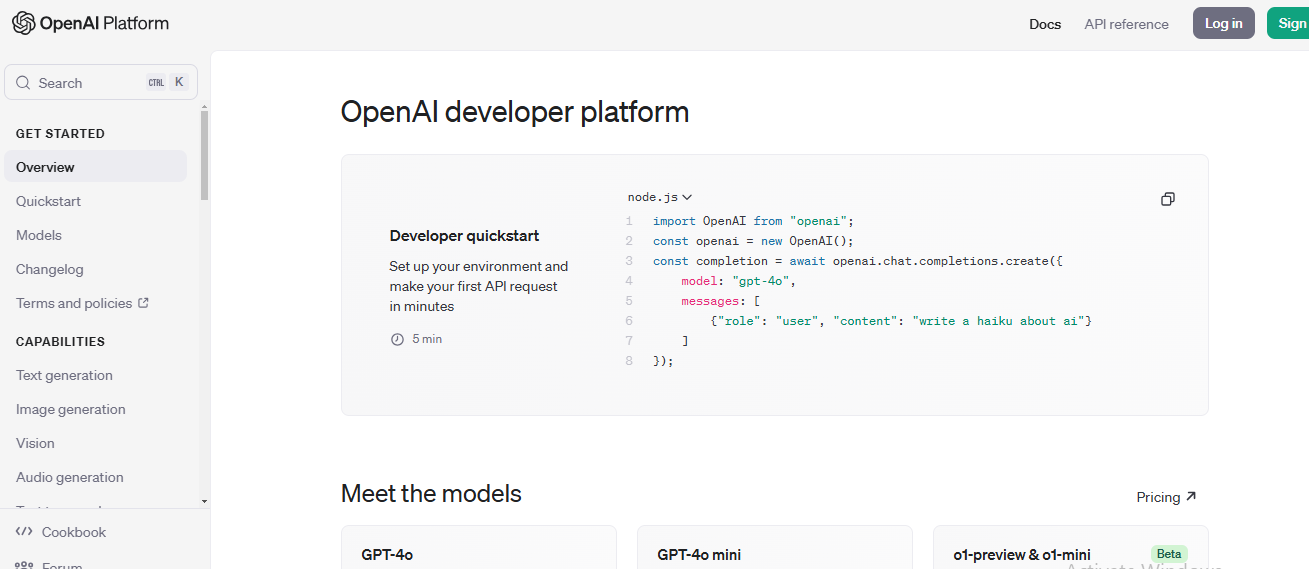1309x569 pixels.
Task: Click the sidebar scroll down arrow
Action: [x=204, y=501]
